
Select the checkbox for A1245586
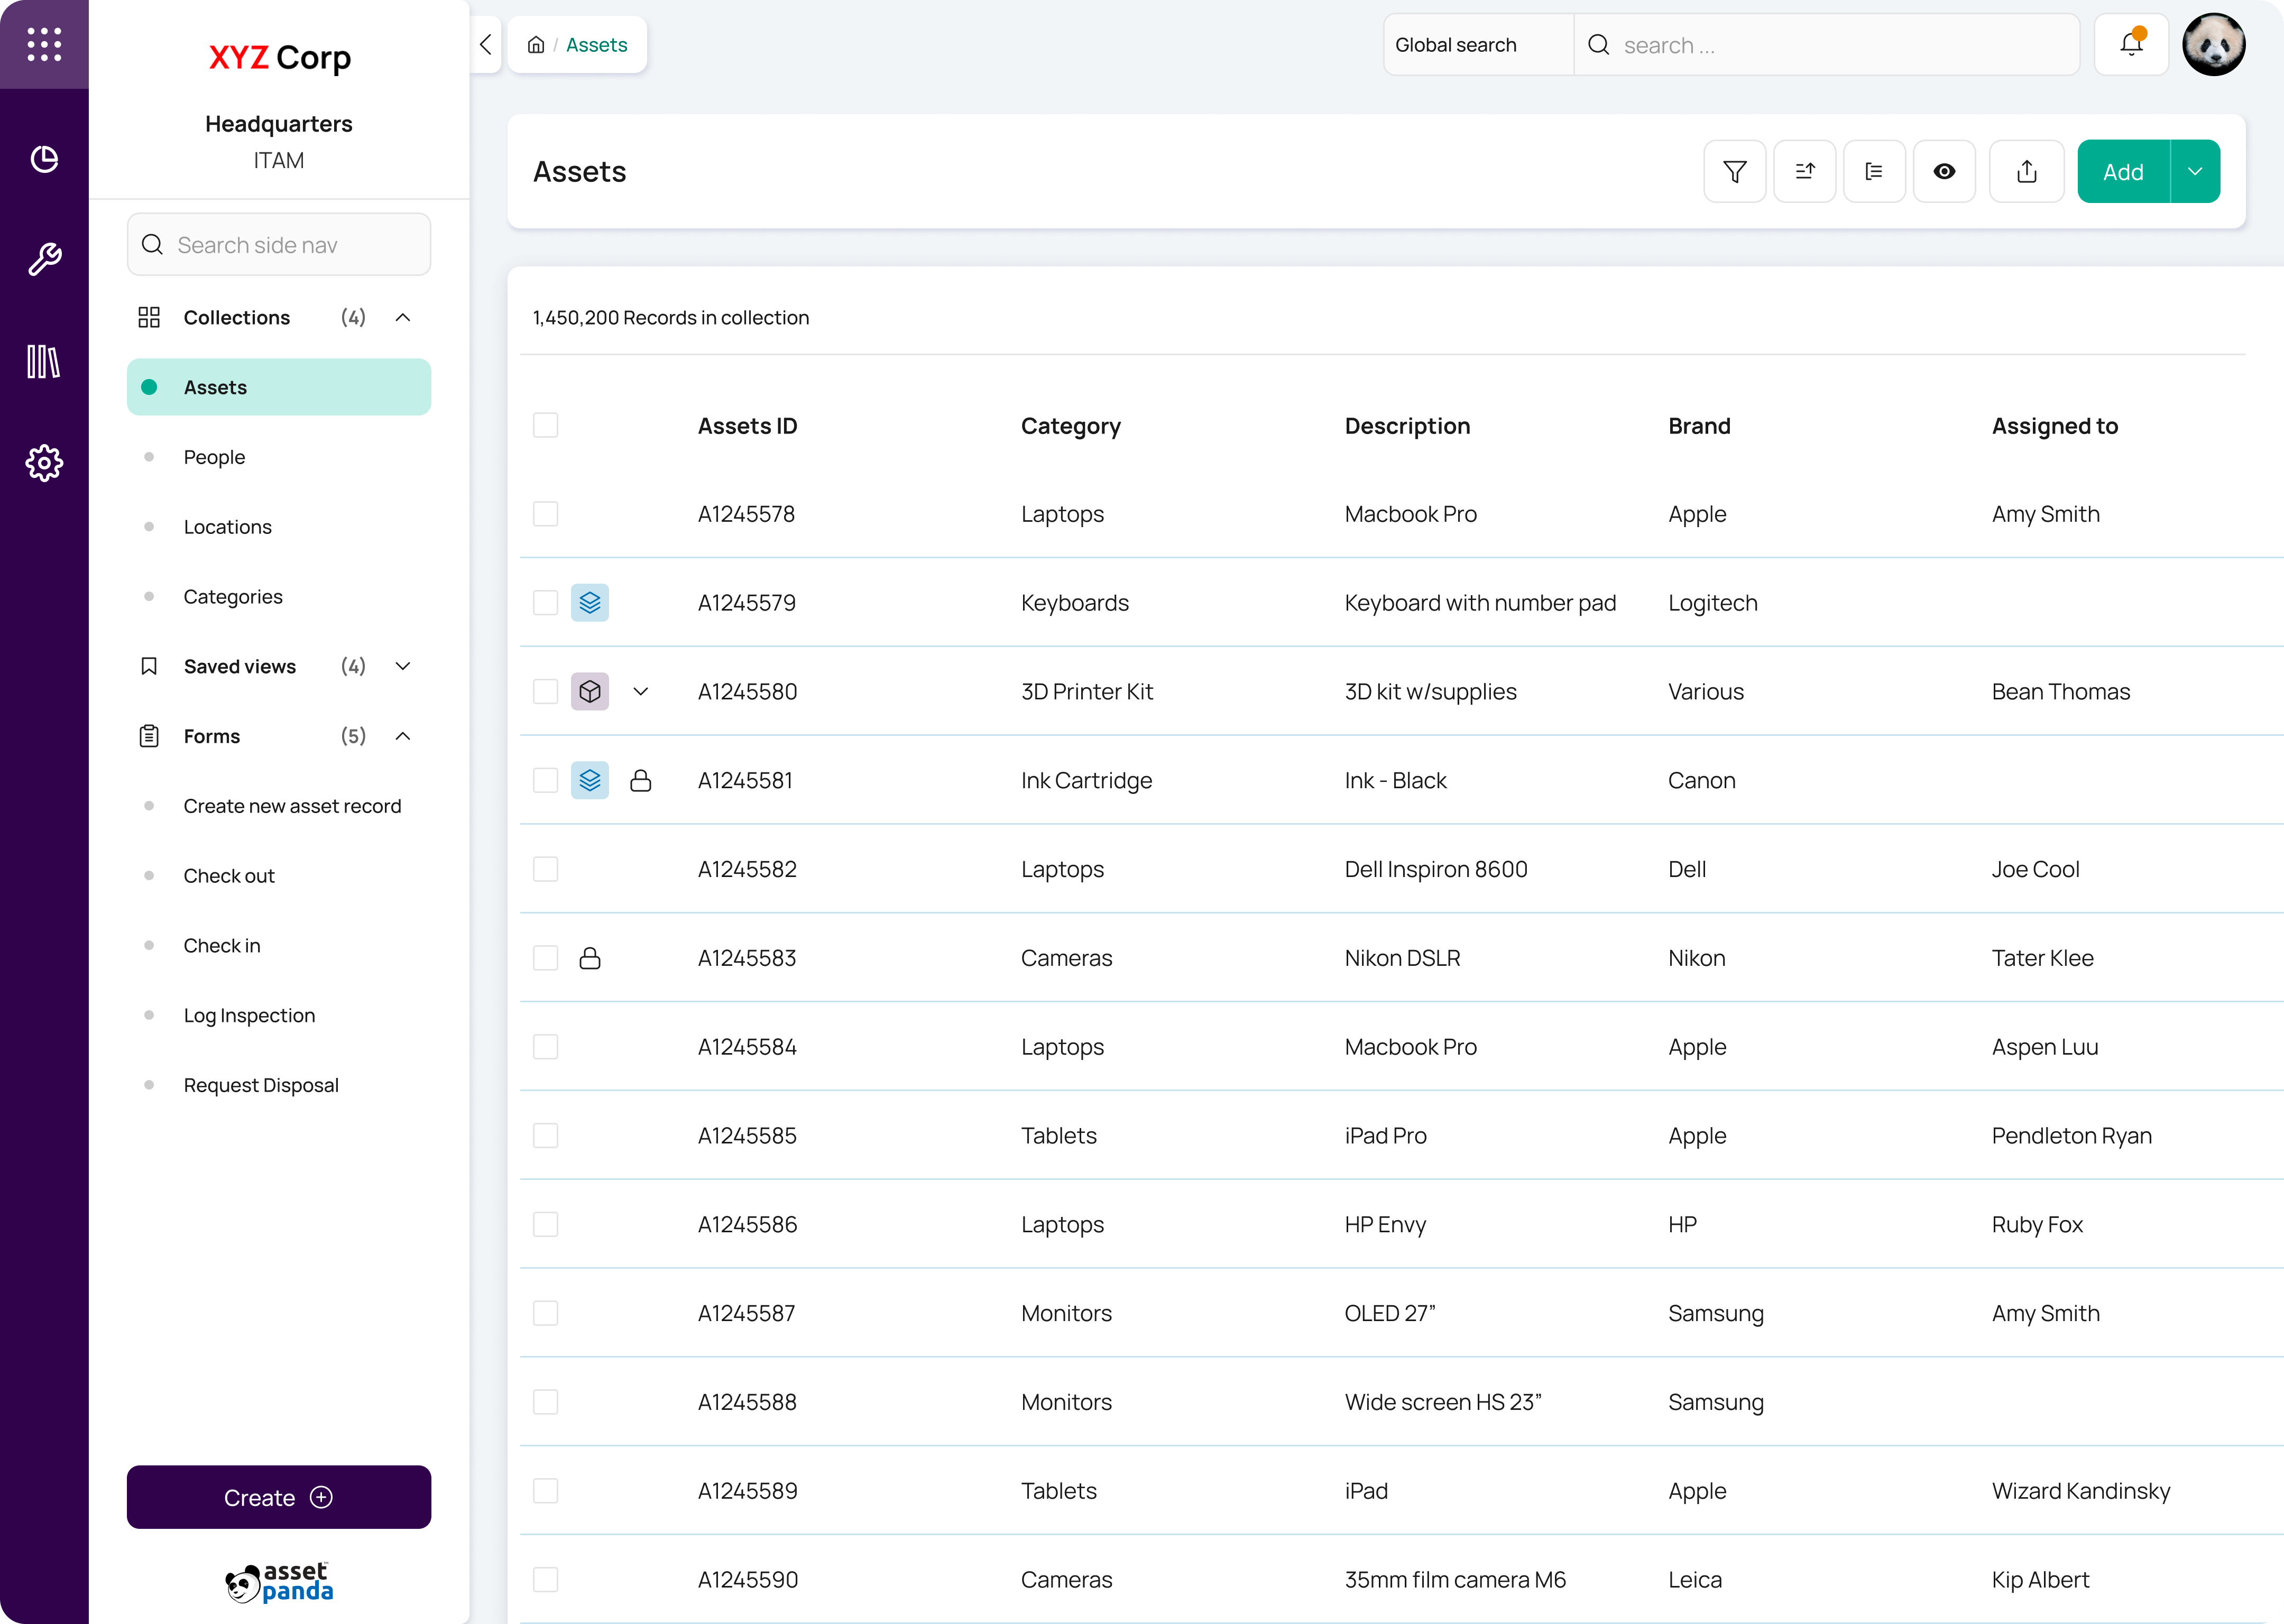pos(546,1224)
